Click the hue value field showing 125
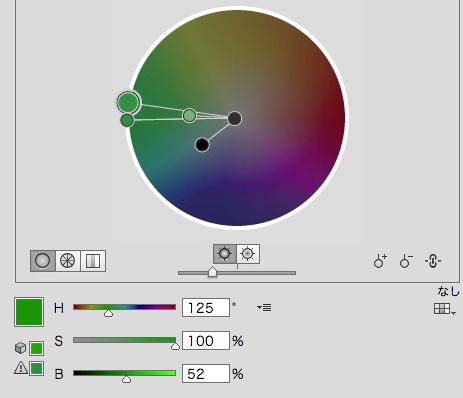The image size is (463, 398). 206,308
